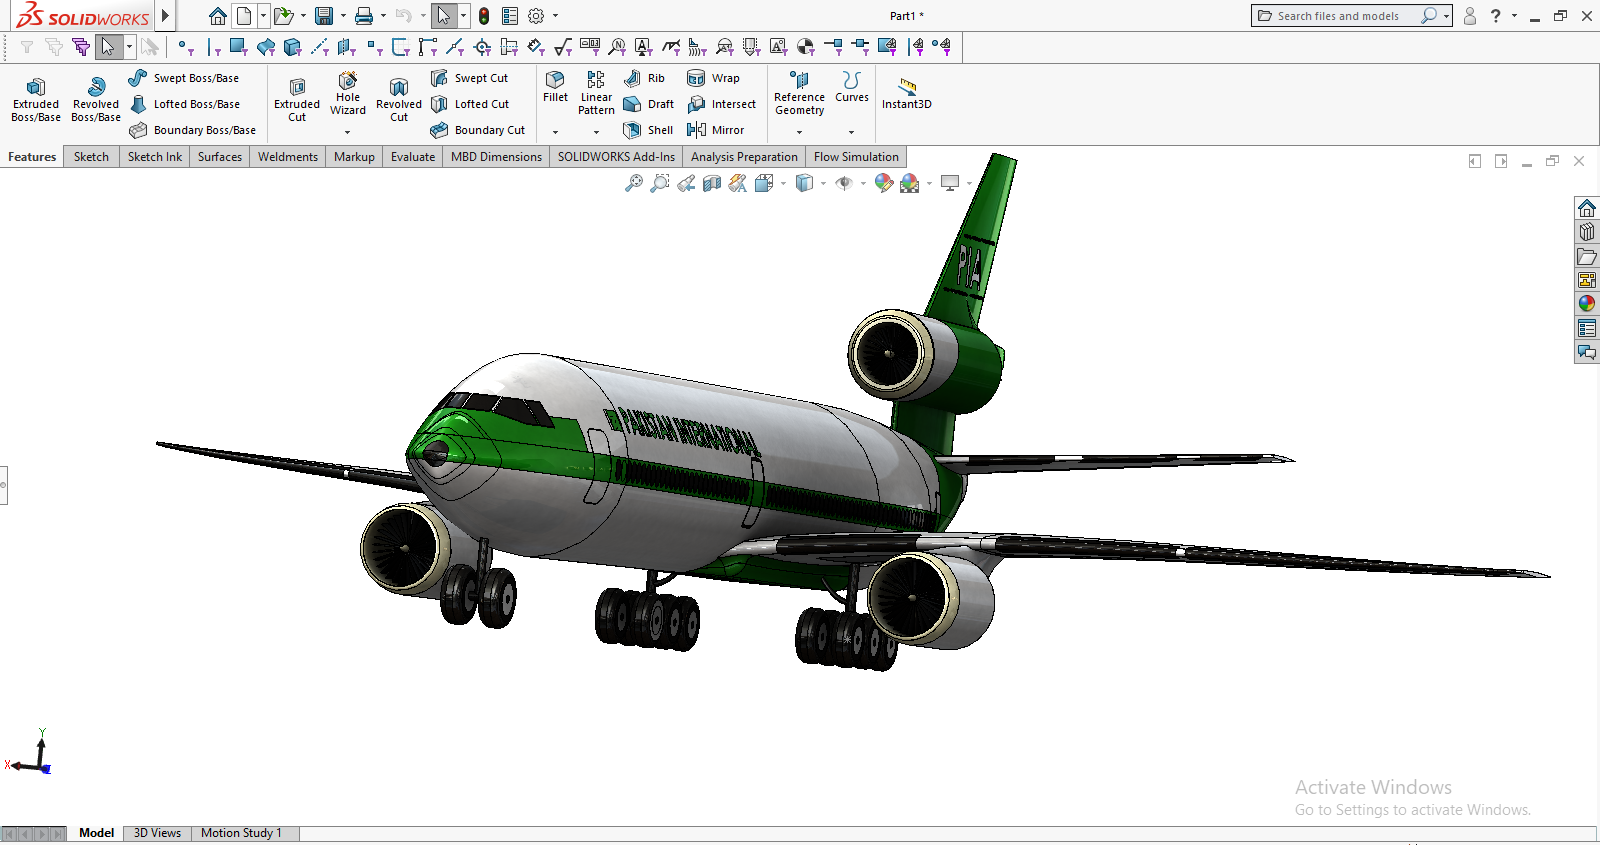
Task: Open the Design Library task pane icon
Action: [1587, 232]
